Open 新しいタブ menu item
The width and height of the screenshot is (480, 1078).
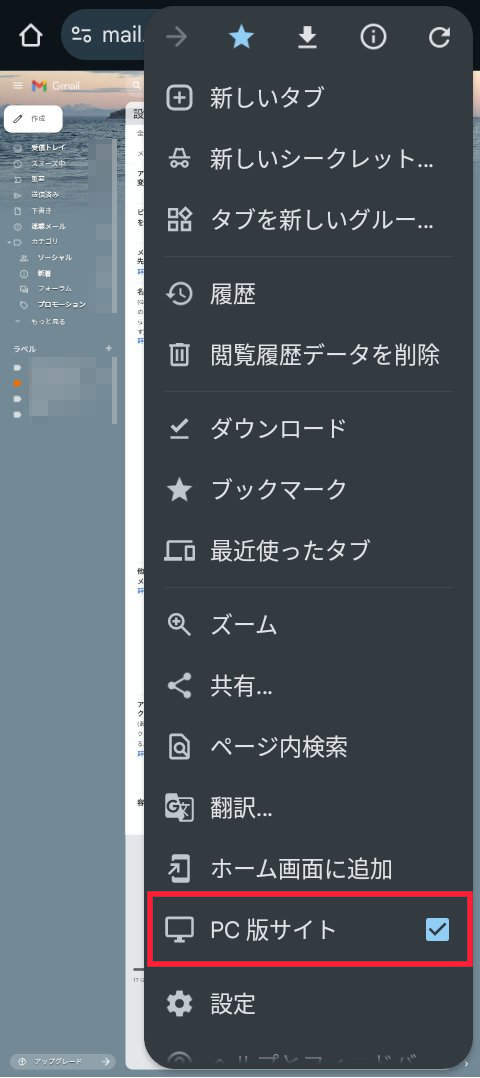[x=309, y=98]
